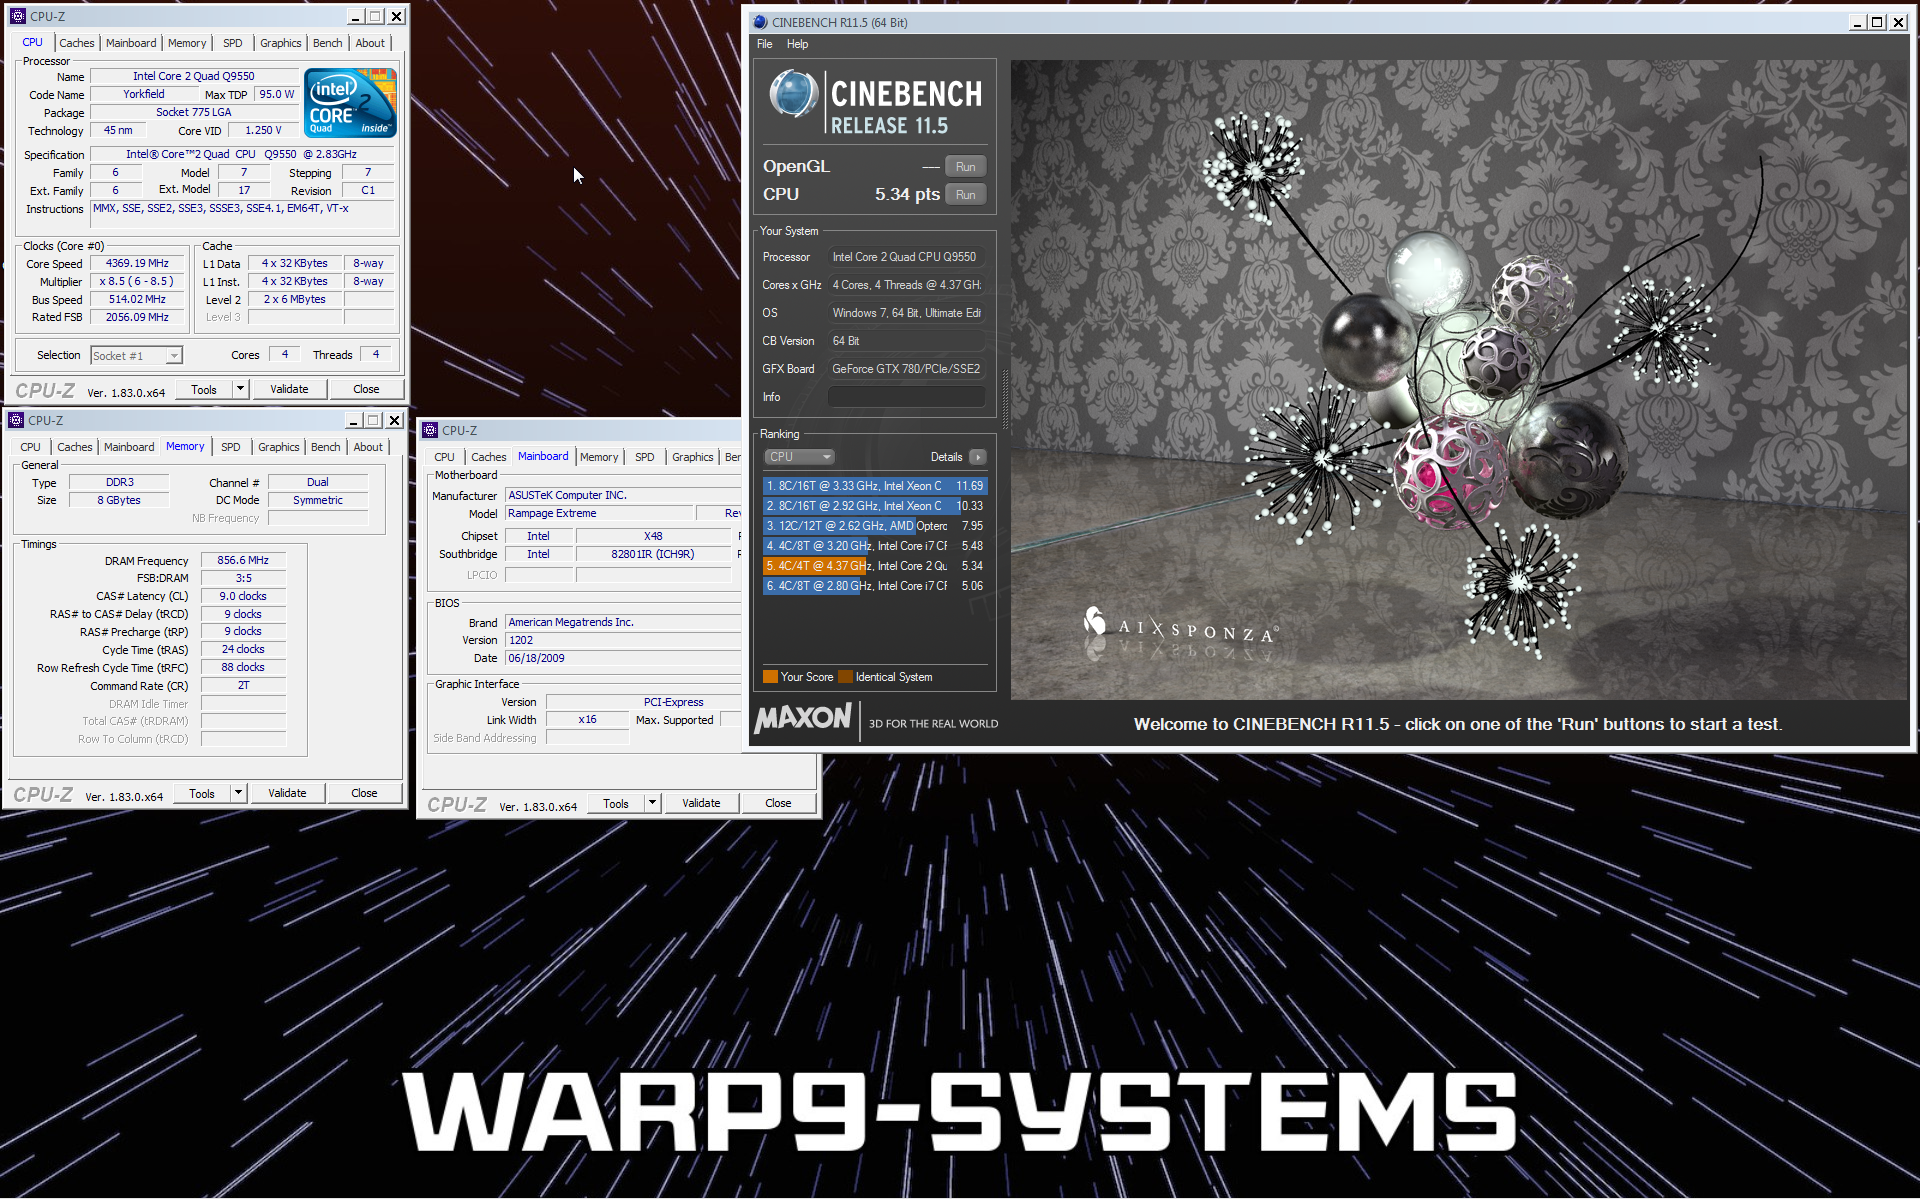
Task: Click Close button in Memory CPU-Z window
Action: 364,793
